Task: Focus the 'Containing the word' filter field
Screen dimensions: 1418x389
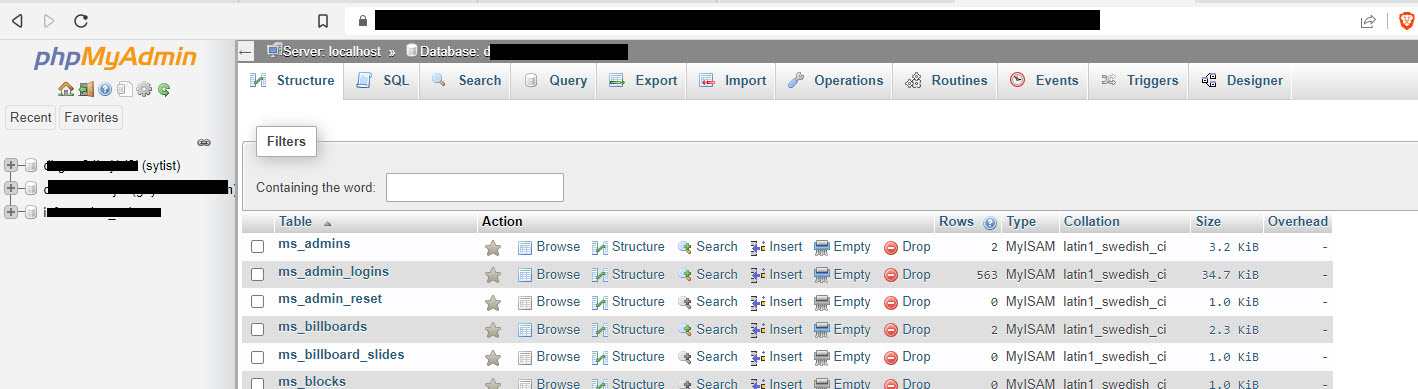Action: [475, 187]
